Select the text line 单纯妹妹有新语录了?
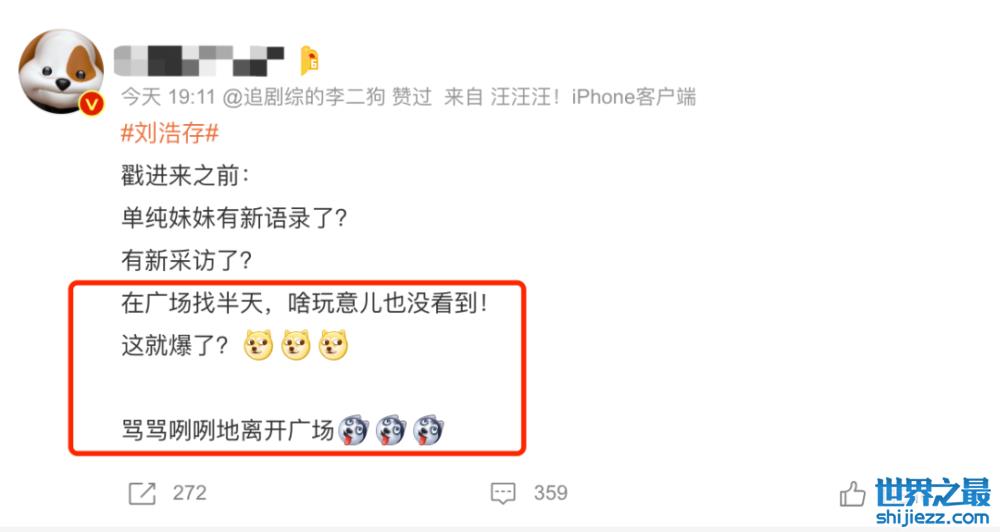1000x532 pixels. pyautogui.click(x=234, y=219)
